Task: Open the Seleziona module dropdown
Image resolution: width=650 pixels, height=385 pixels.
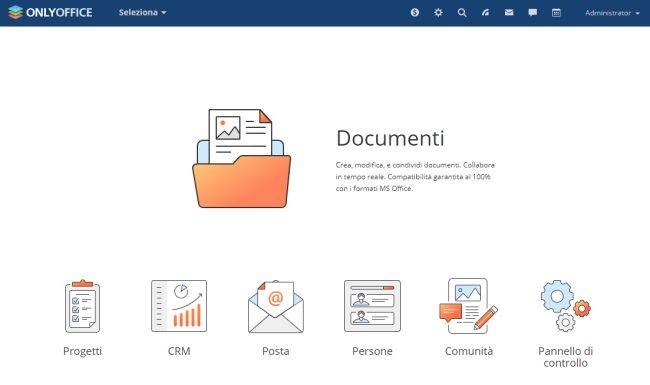Action: [143, 12]
